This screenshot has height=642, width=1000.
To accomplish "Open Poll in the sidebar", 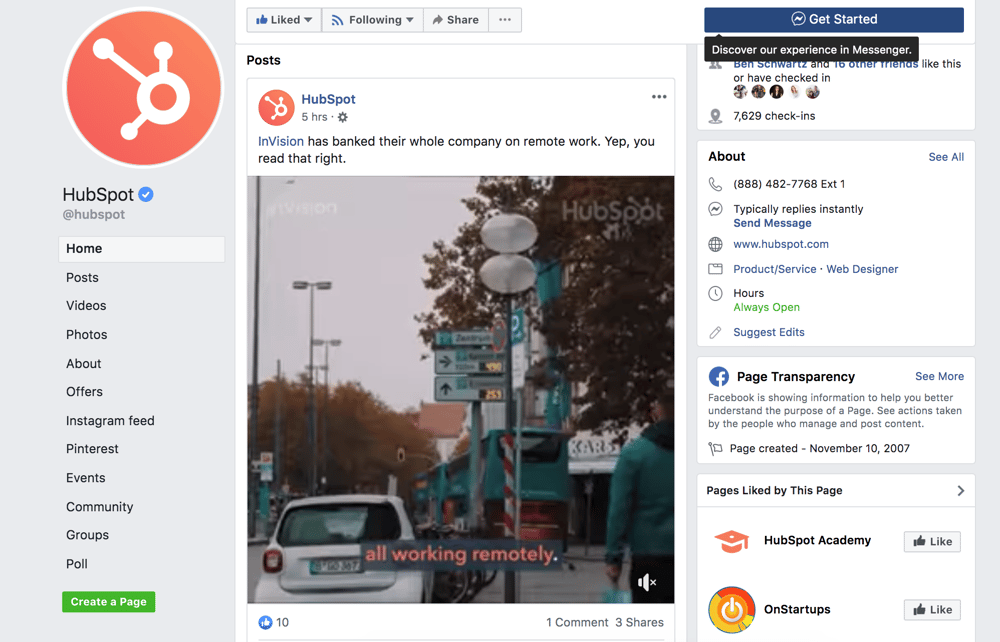I will tap(77, 564).
